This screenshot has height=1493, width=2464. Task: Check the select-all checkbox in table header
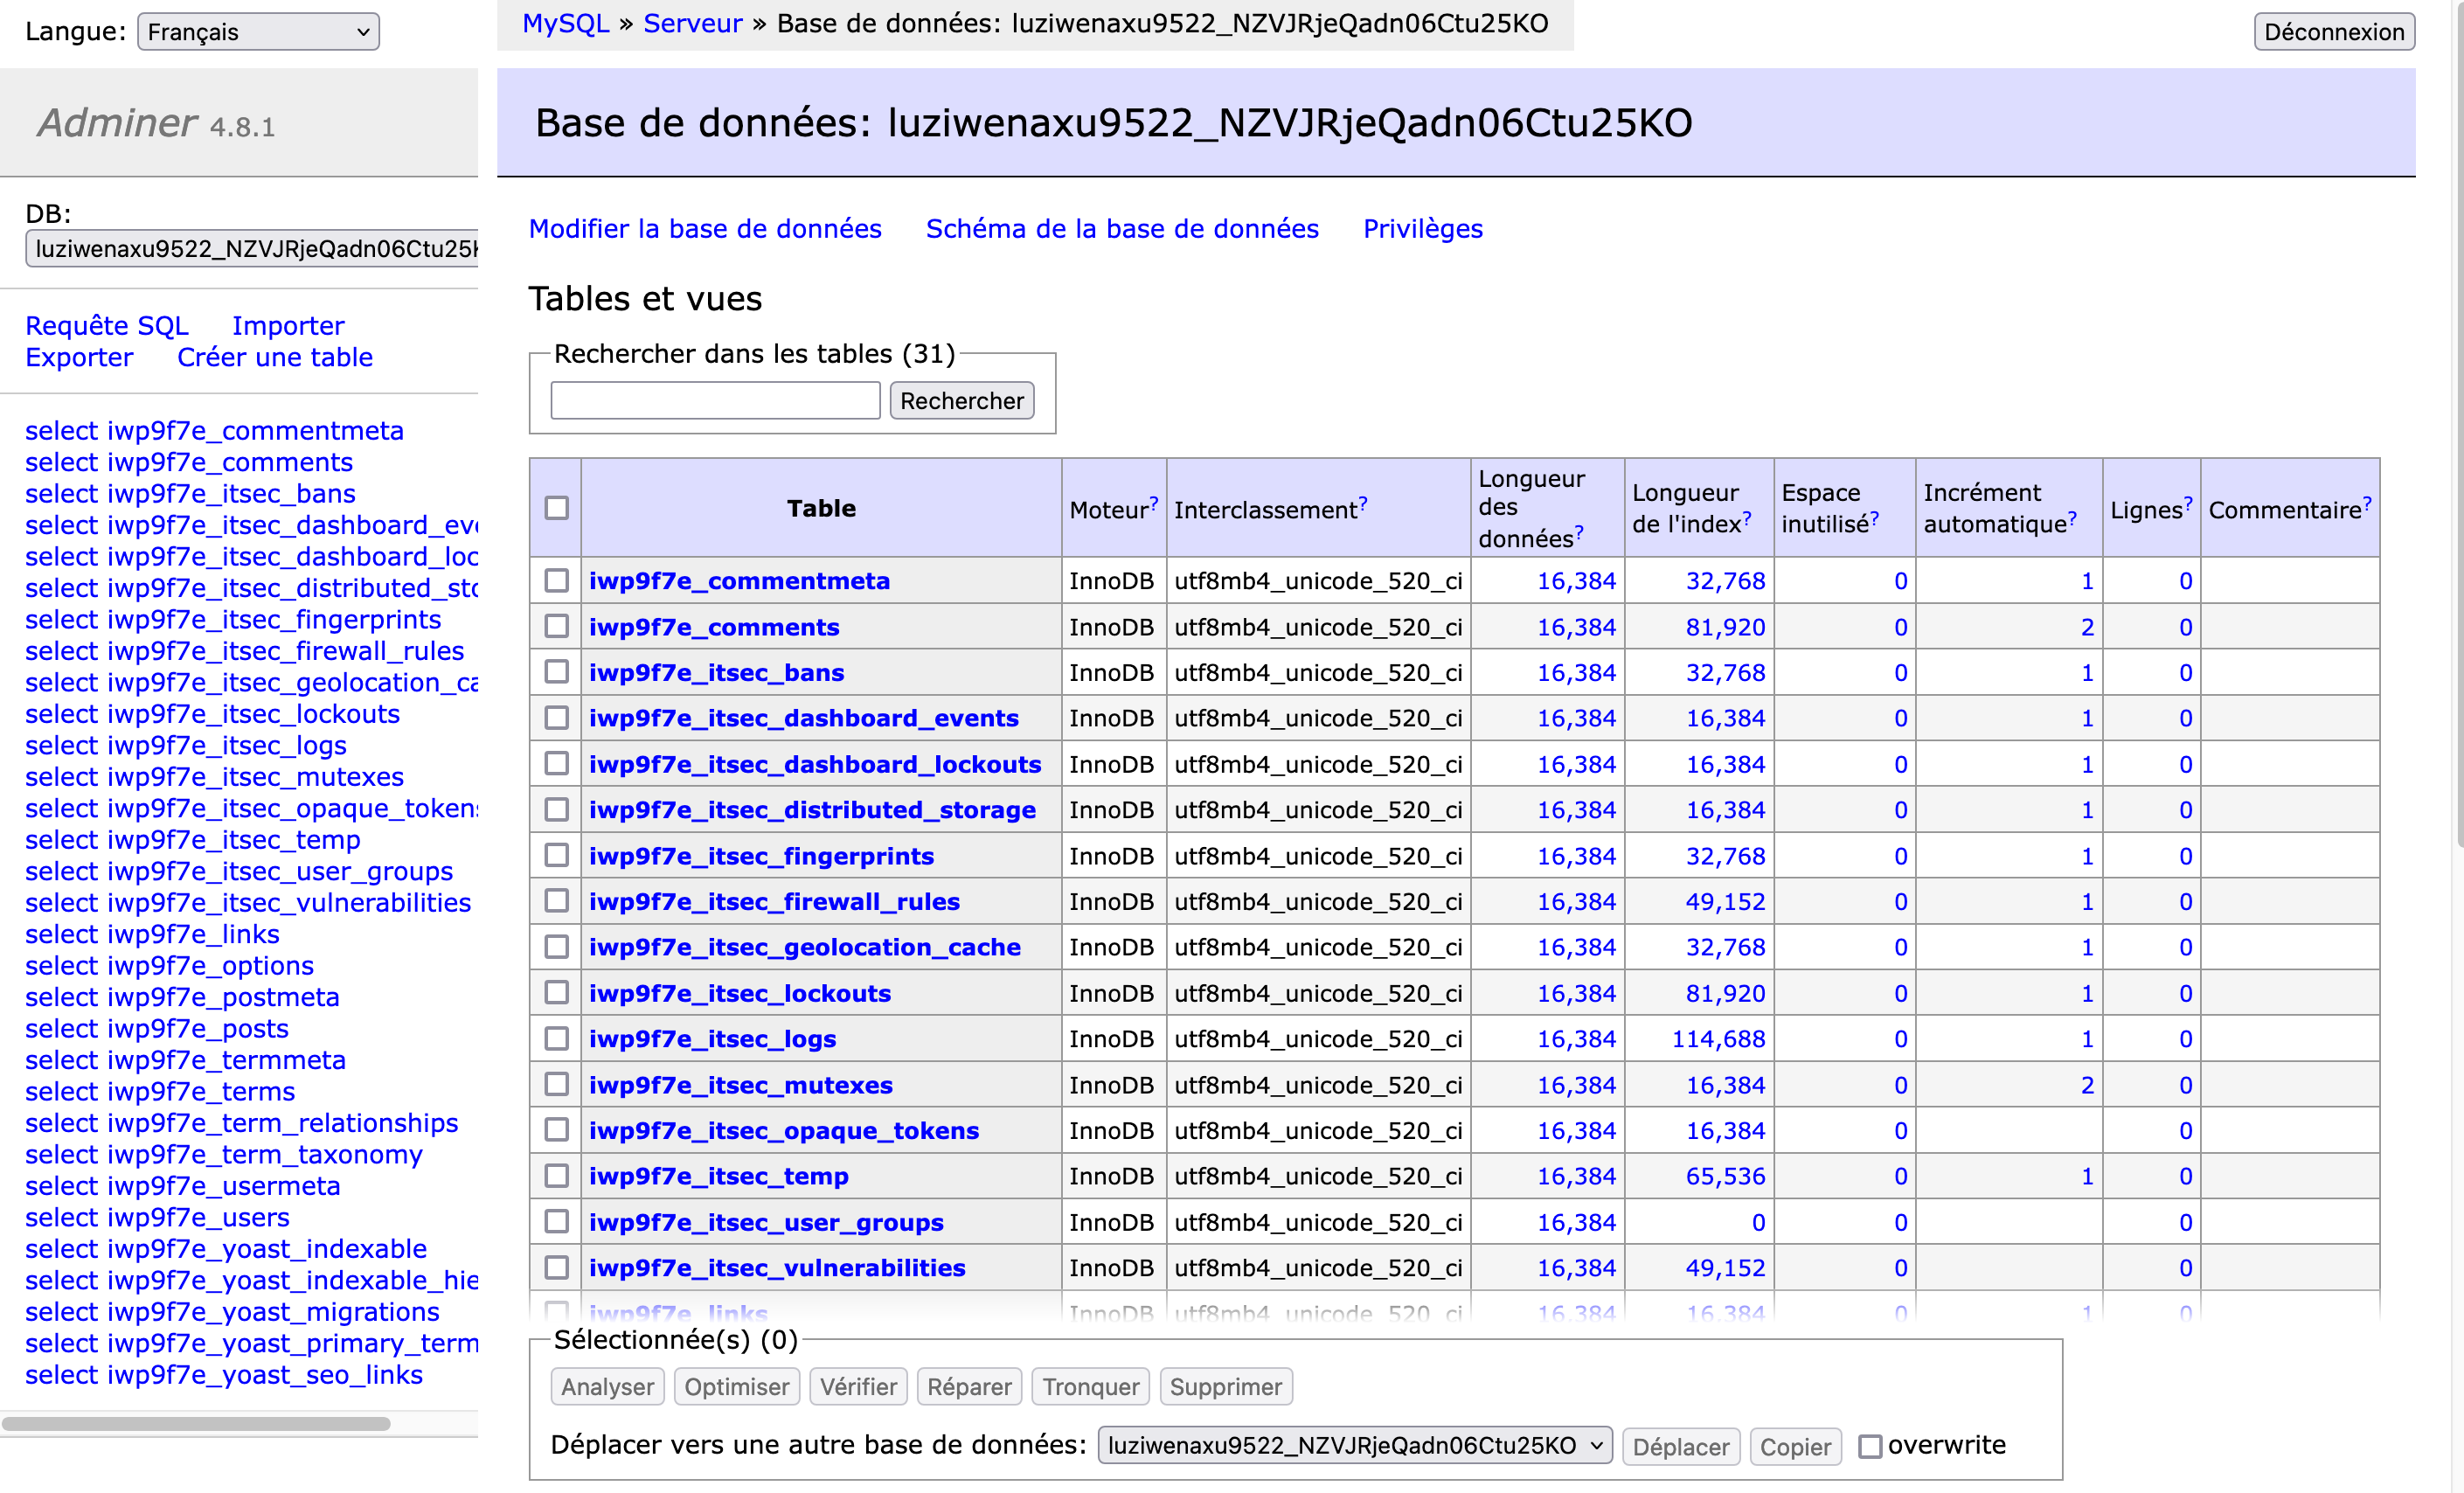[x=556, y=509]
